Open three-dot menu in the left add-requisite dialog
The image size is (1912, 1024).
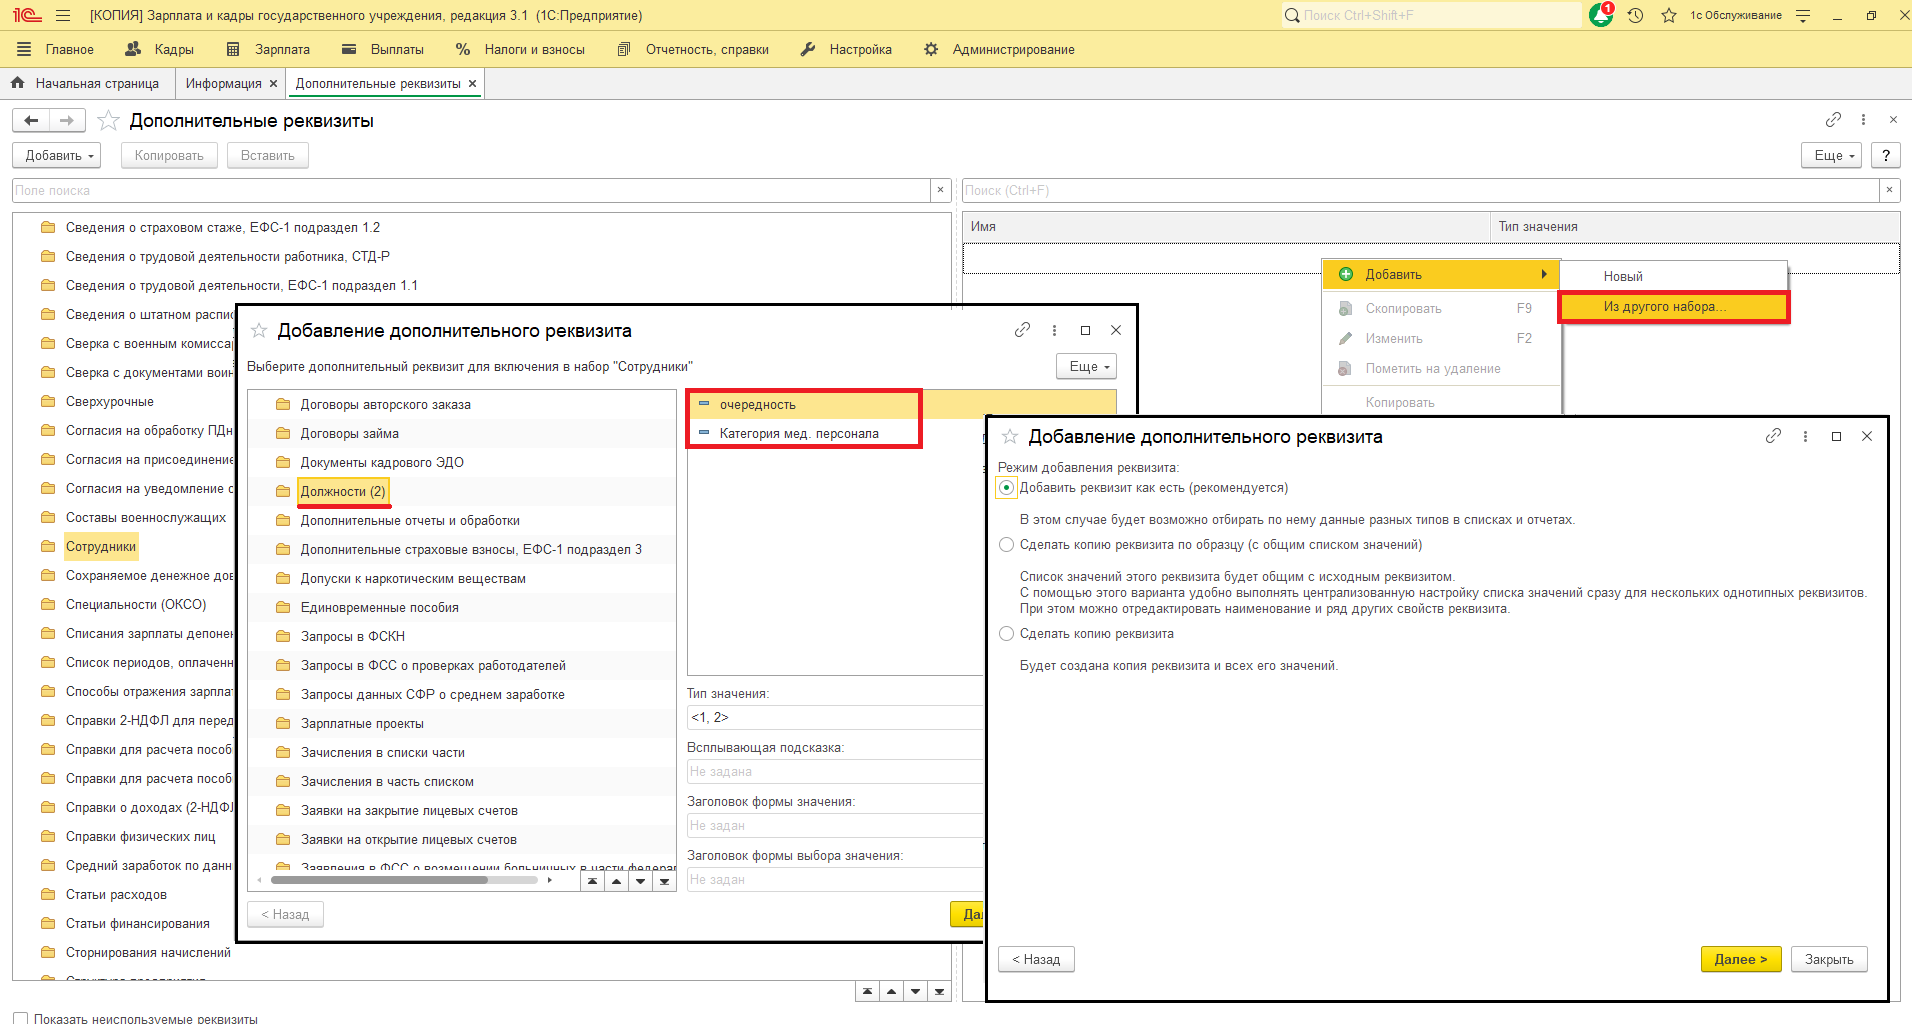click(x=1054, y=330)
